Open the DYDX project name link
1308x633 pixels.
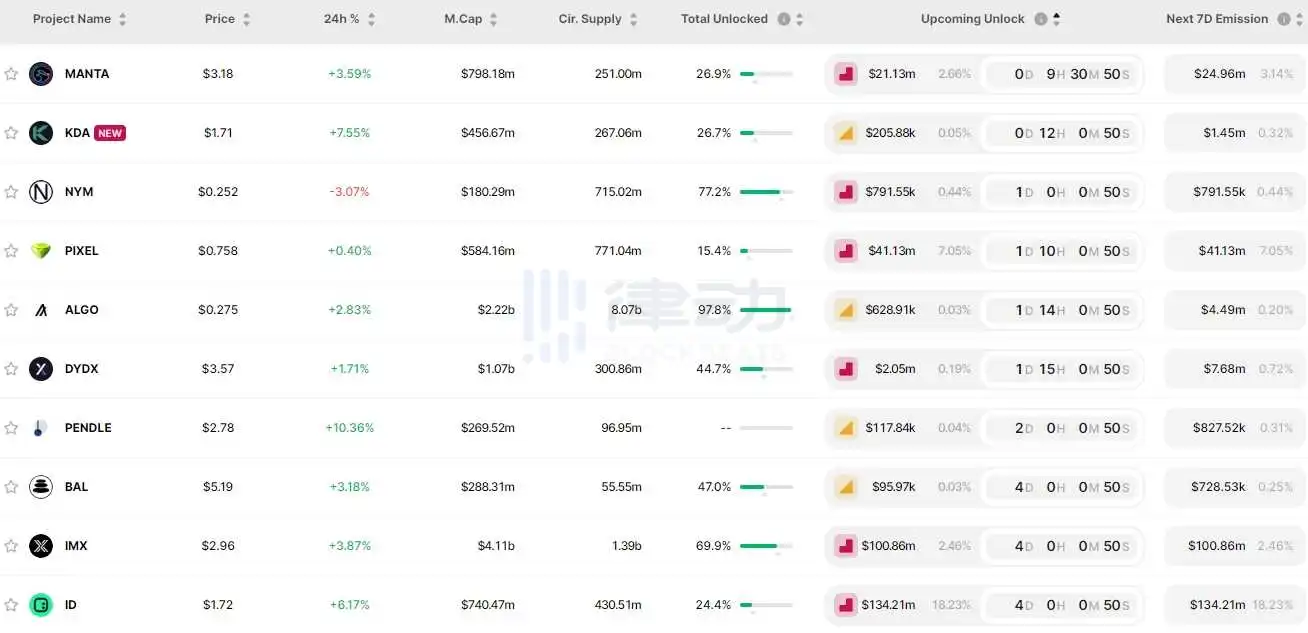(x=82, y=369)
